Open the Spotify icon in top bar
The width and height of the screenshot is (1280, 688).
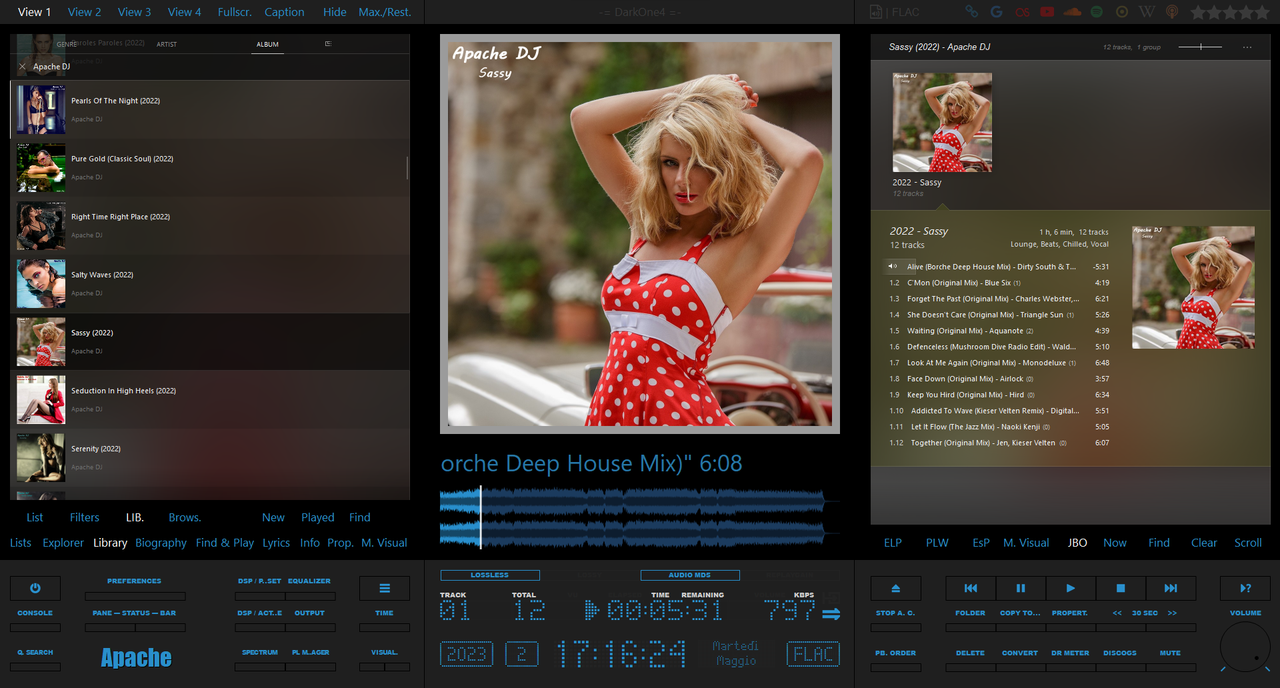[x=1097, y=12]
